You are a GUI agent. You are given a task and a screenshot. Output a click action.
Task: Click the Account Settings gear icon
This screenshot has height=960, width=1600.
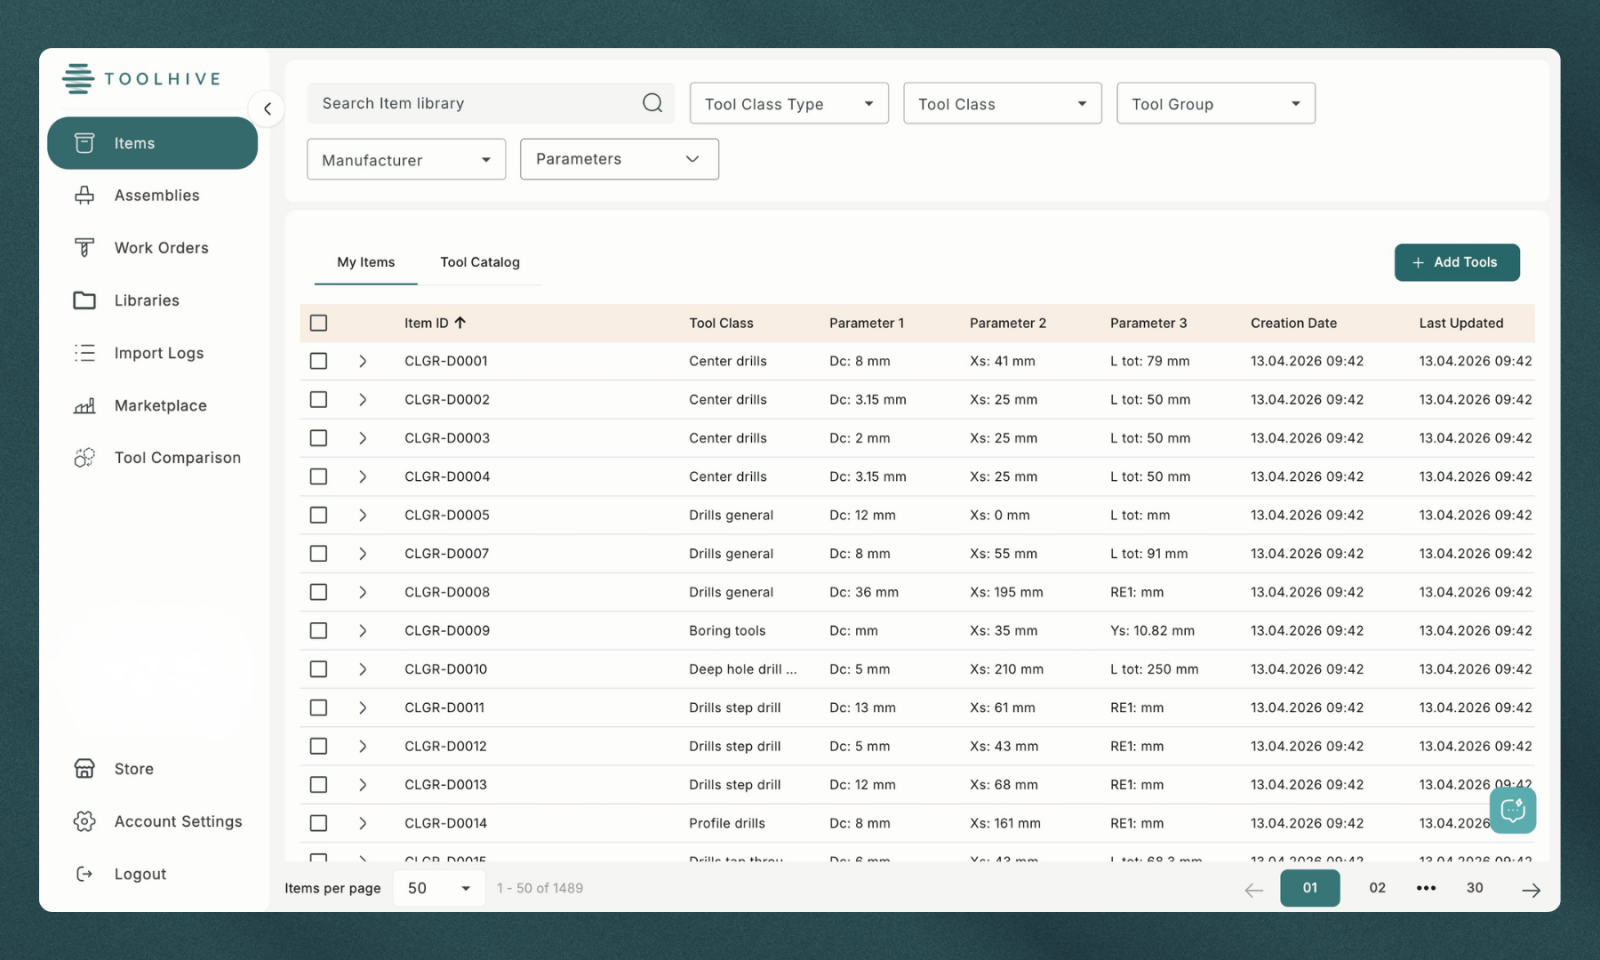point(85,821)
